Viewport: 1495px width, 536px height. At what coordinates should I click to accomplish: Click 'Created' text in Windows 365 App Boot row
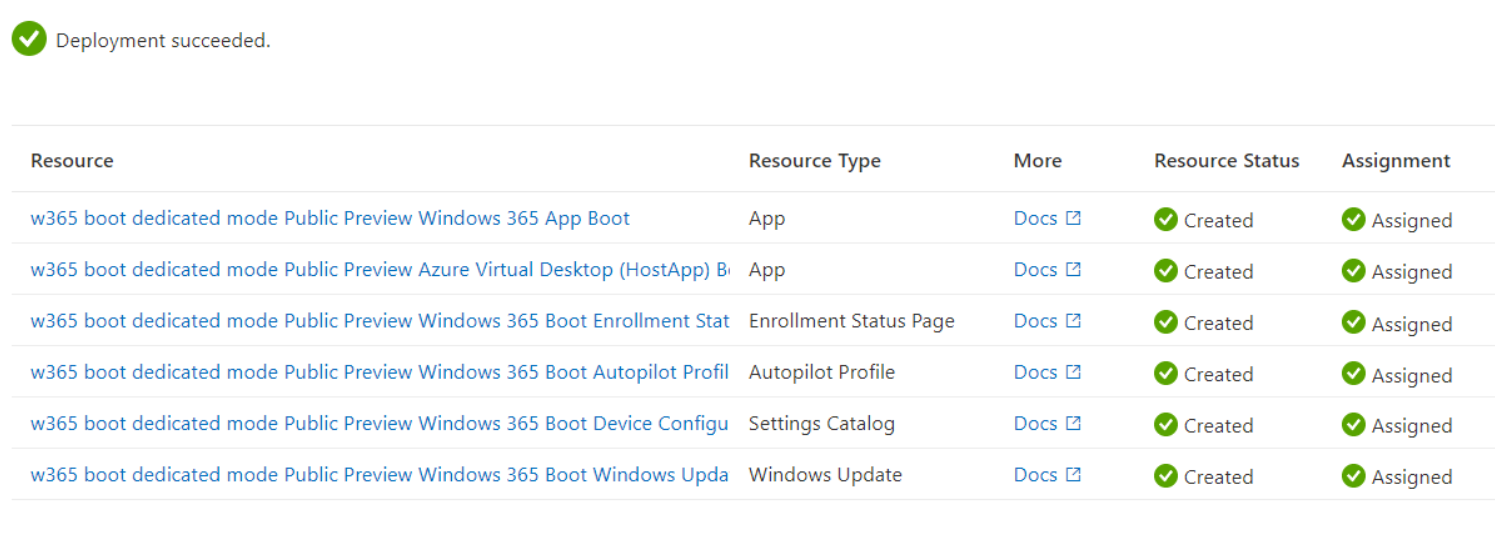click(x=1218, y=220)
